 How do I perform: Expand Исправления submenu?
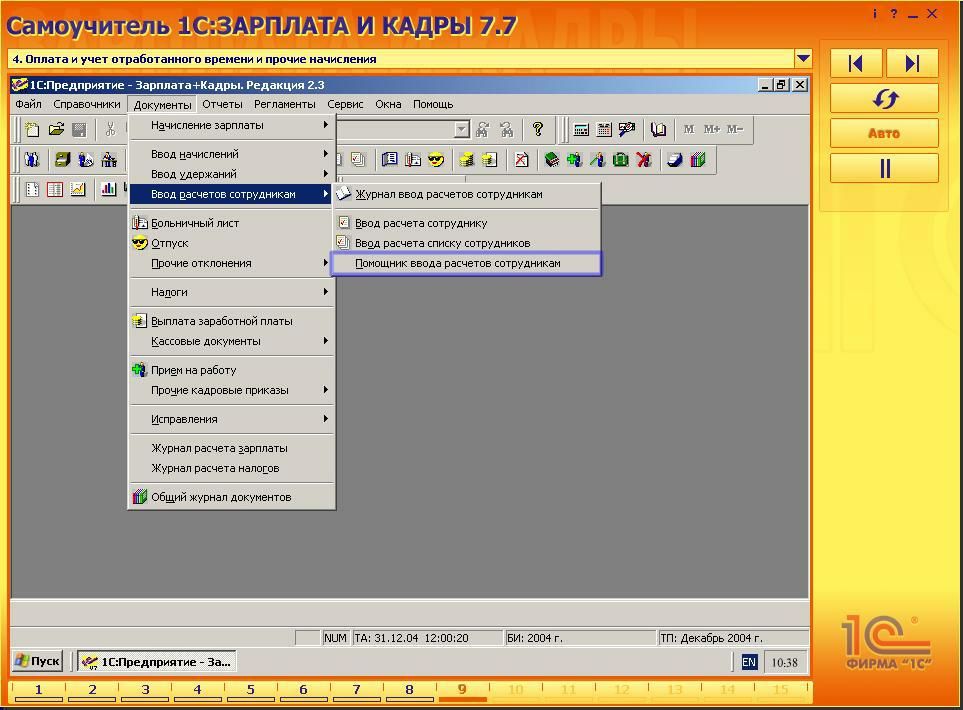(232, 419)
